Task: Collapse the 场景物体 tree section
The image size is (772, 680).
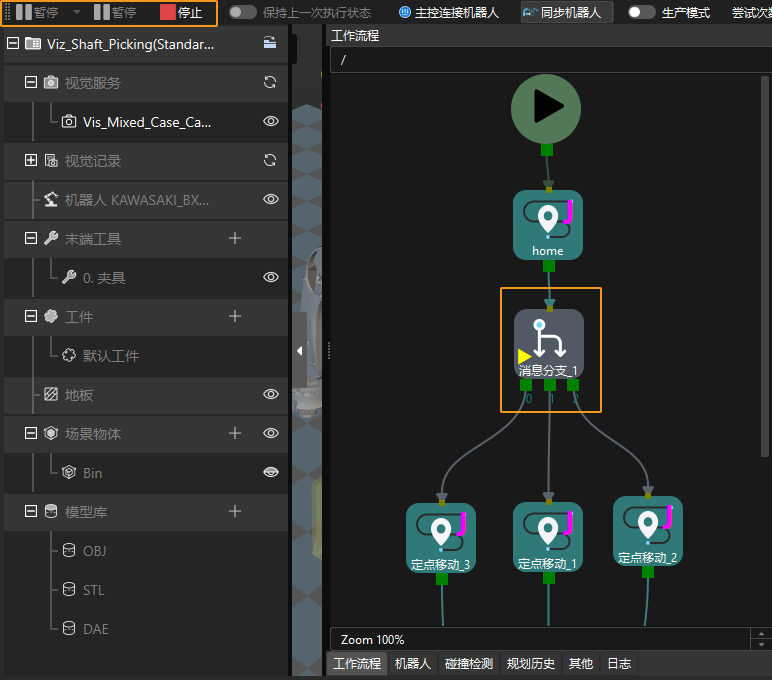Action: [31, 433]
